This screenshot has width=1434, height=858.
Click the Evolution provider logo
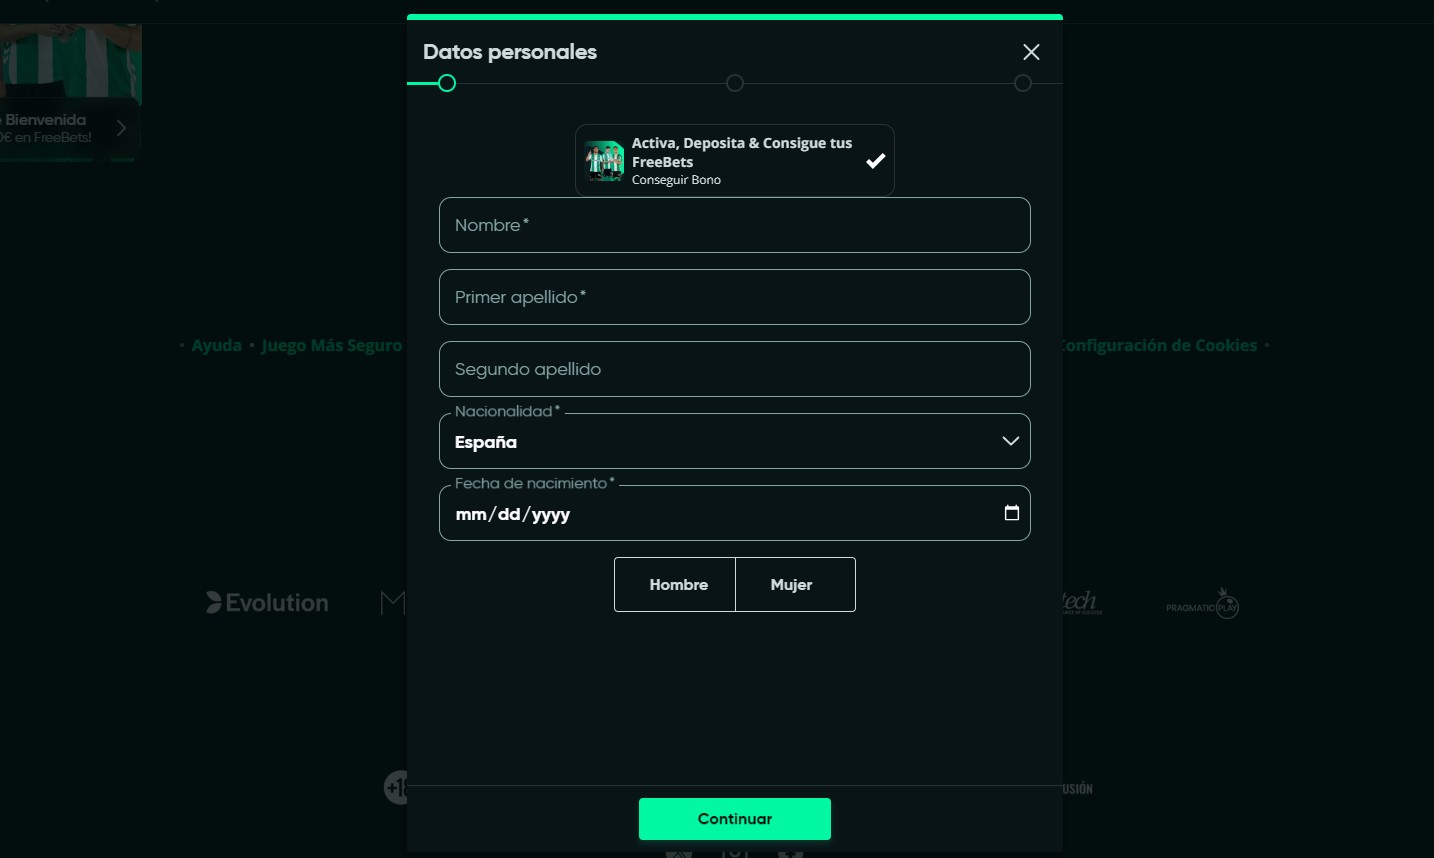tap(267, 603)
